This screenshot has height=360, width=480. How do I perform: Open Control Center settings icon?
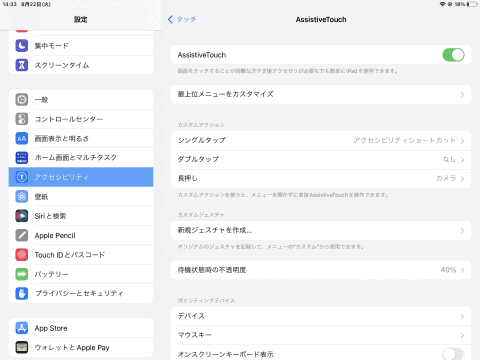22,119
